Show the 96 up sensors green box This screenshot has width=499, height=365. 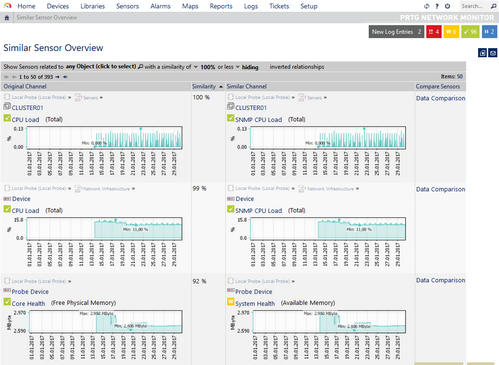coord(470,32)
